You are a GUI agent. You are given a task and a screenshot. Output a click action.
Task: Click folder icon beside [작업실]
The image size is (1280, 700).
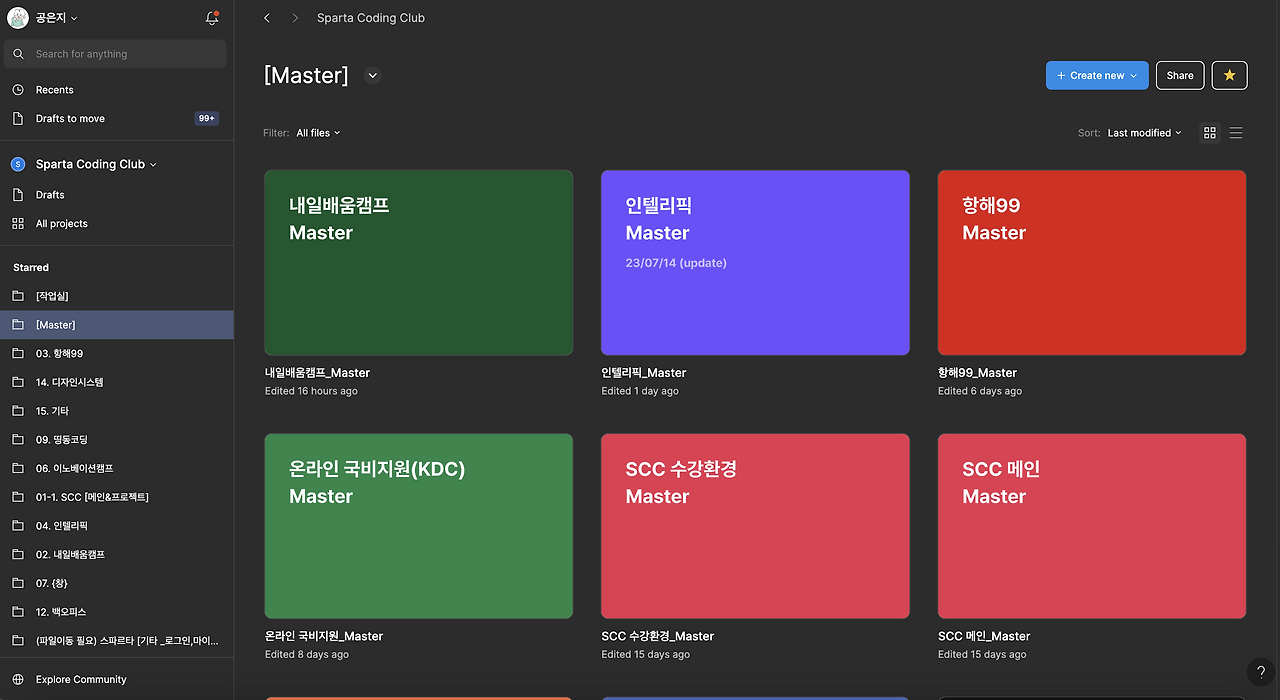click(x=18, y=296)
